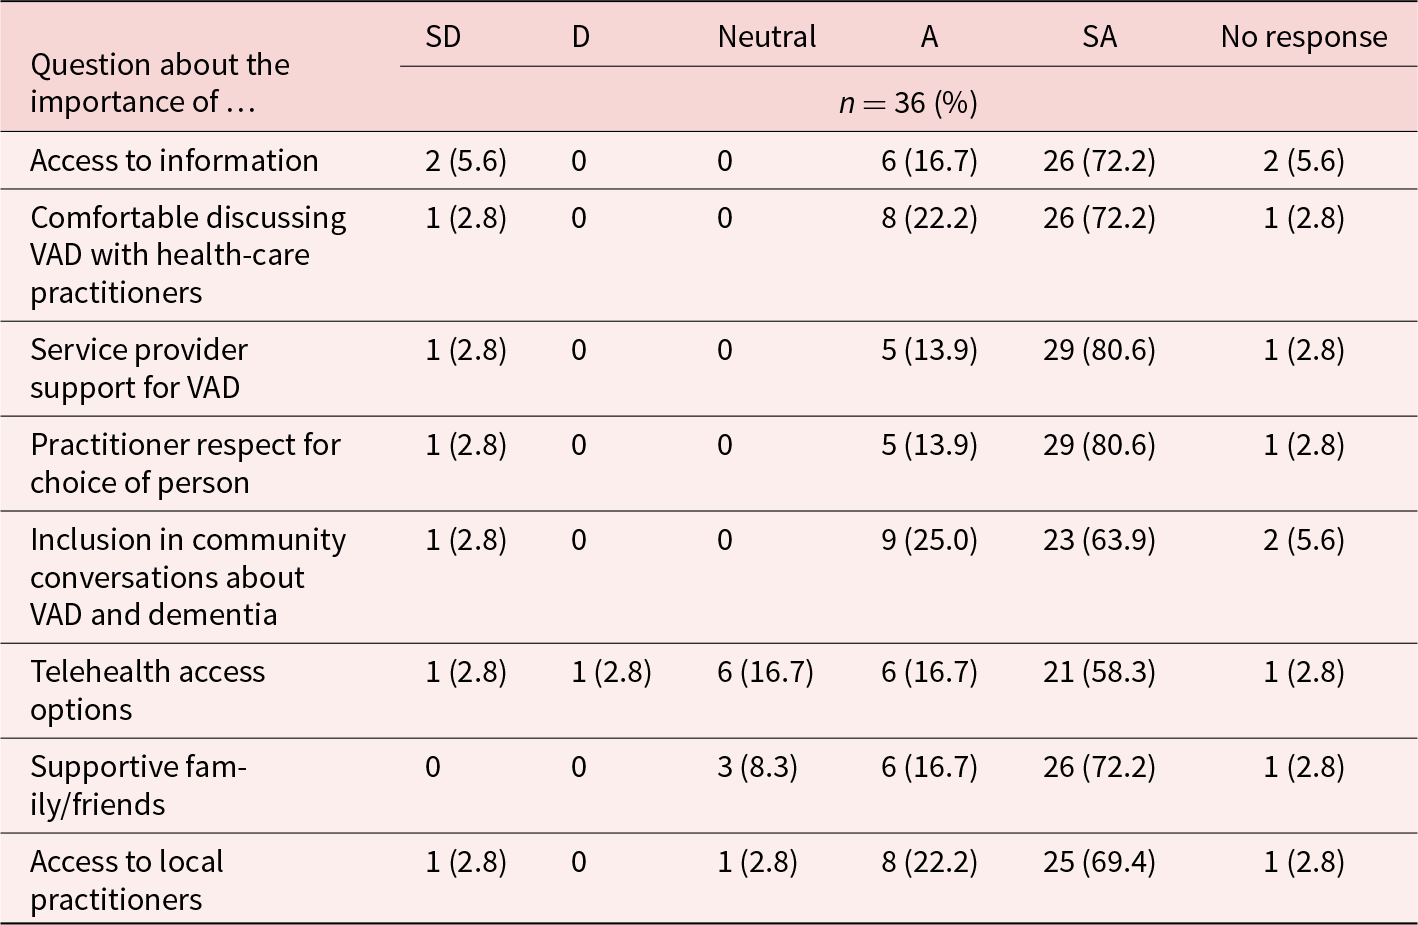Select 'Inclusion in community conversations' label
1418x925 pixels.
tap(188, 577)
